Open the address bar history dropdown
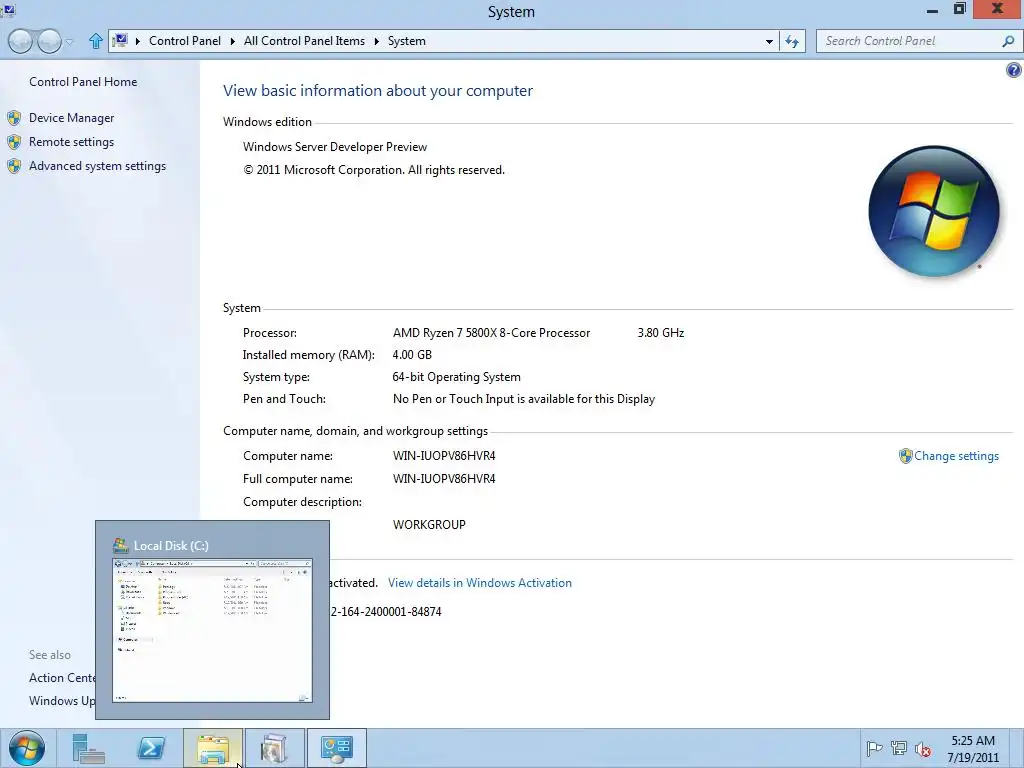The width and height of the screenshot is (1024, 768). coord(769,41)
